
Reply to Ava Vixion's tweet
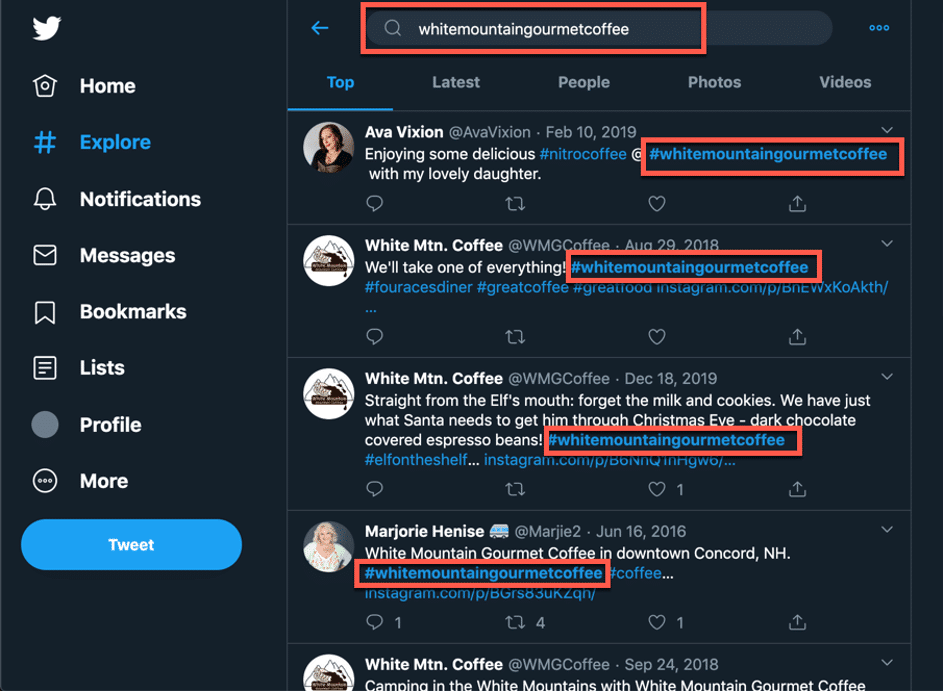tap(375, 204)
